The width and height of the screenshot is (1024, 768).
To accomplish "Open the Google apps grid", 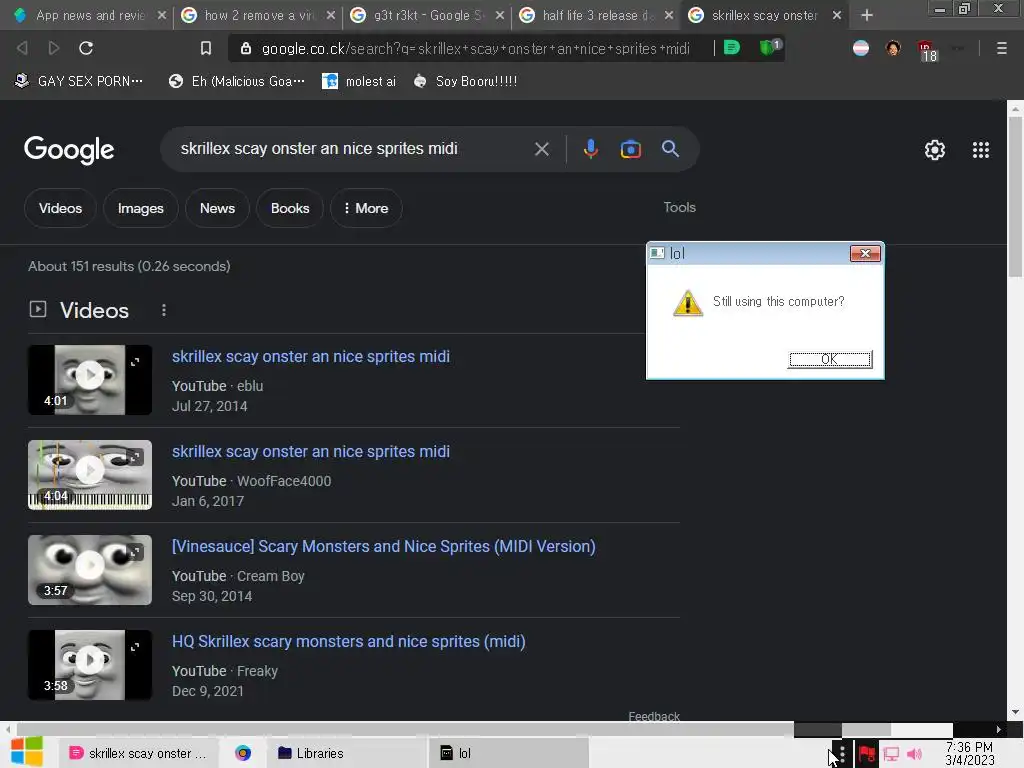I will (x=980, y=150).
